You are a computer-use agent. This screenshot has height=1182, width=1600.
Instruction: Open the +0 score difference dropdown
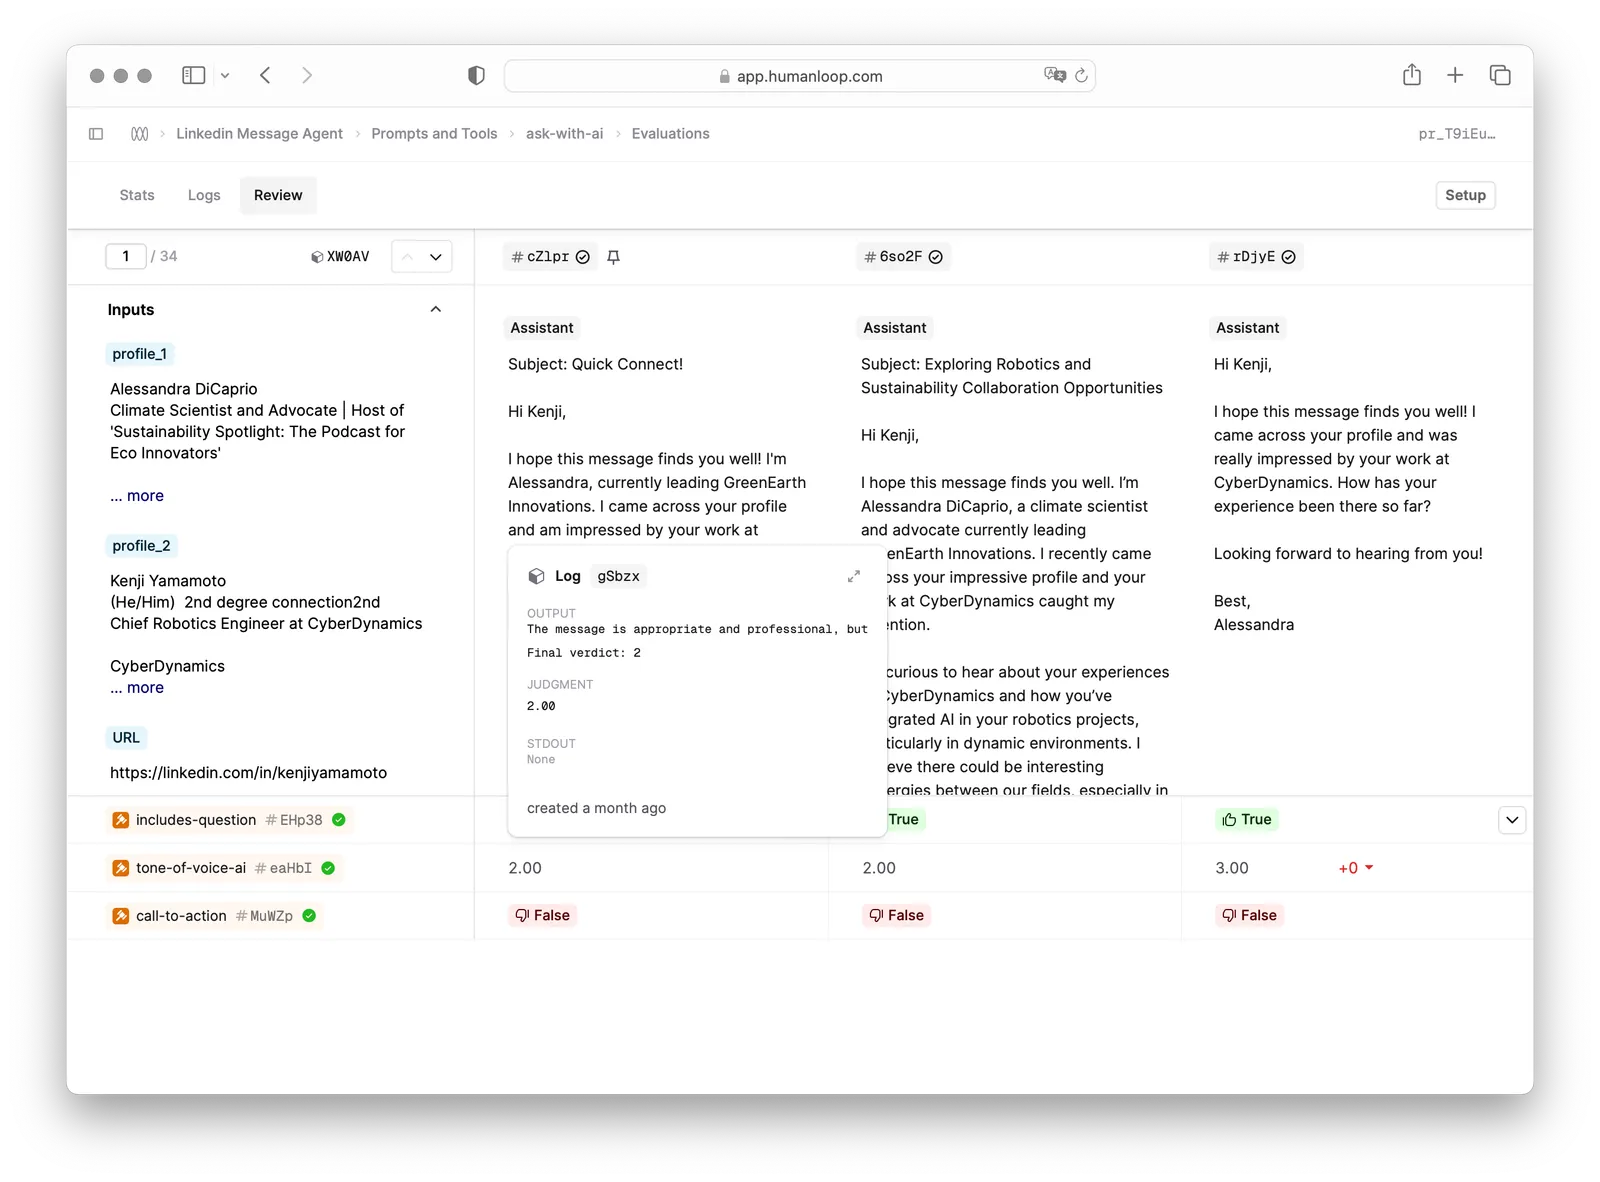[x=1356, y=868]
